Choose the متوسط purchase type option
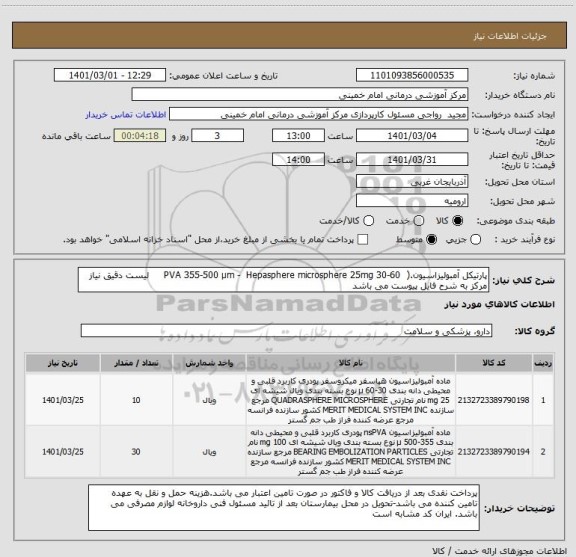 (x=431, y=240)
